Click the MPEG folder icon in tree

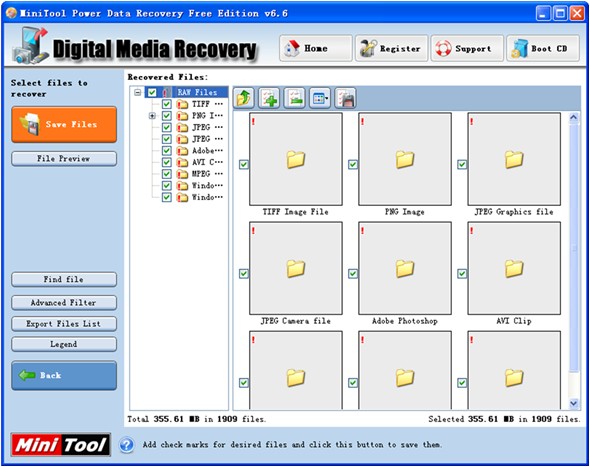coord(182,174)
